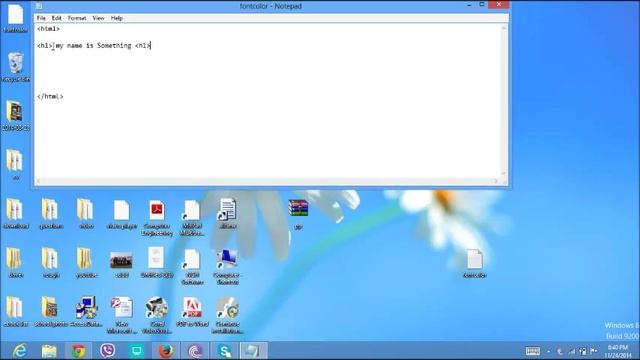Click the Notepad icon in the title bar
Image resolution: width=640 pixels, height=360 pixels.
point(39,6)
